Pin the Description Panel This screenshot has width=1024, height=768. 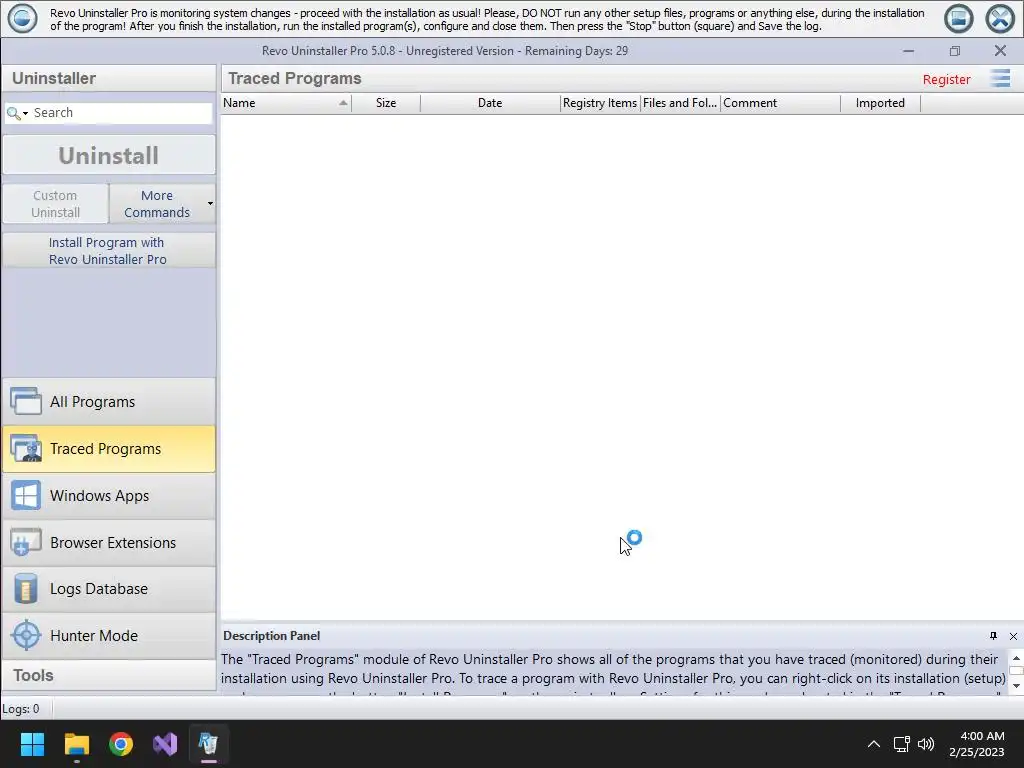coord(993,636)
